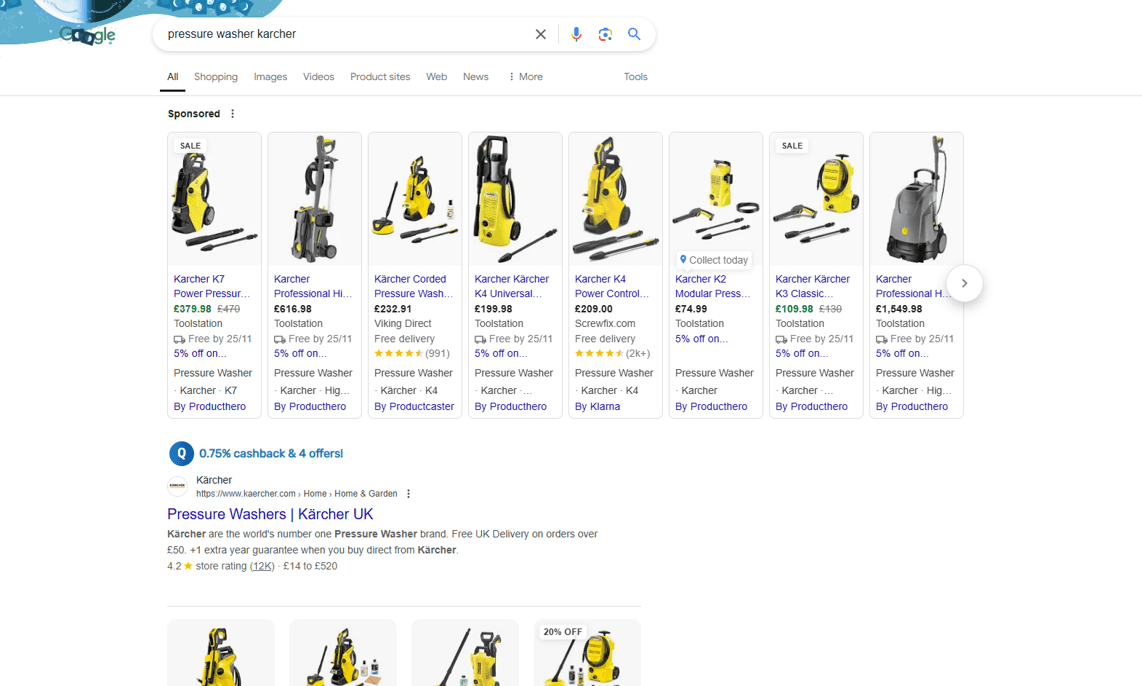
Task: Submit search with the magnifying glass icon
Action: (x=634, y=34)
